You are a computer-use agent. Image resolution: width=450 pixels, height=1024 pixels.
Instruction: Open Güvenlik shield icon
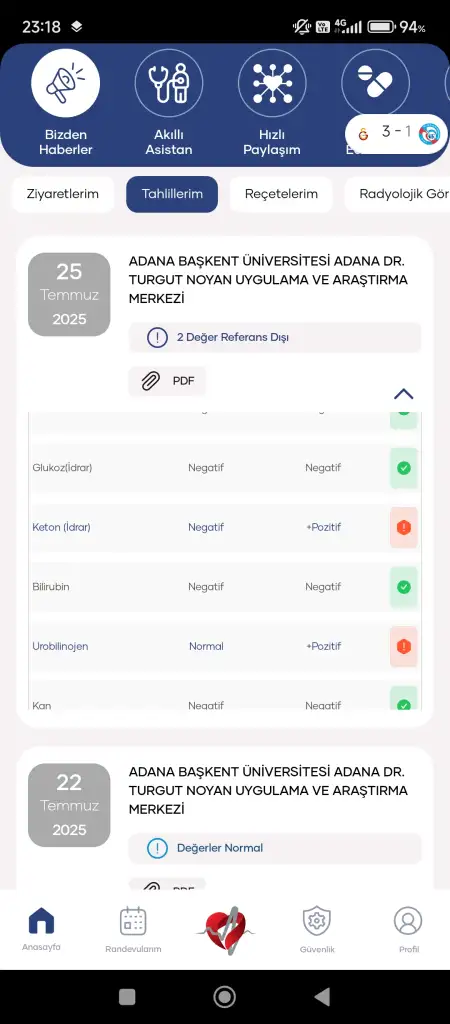point(317,921)
